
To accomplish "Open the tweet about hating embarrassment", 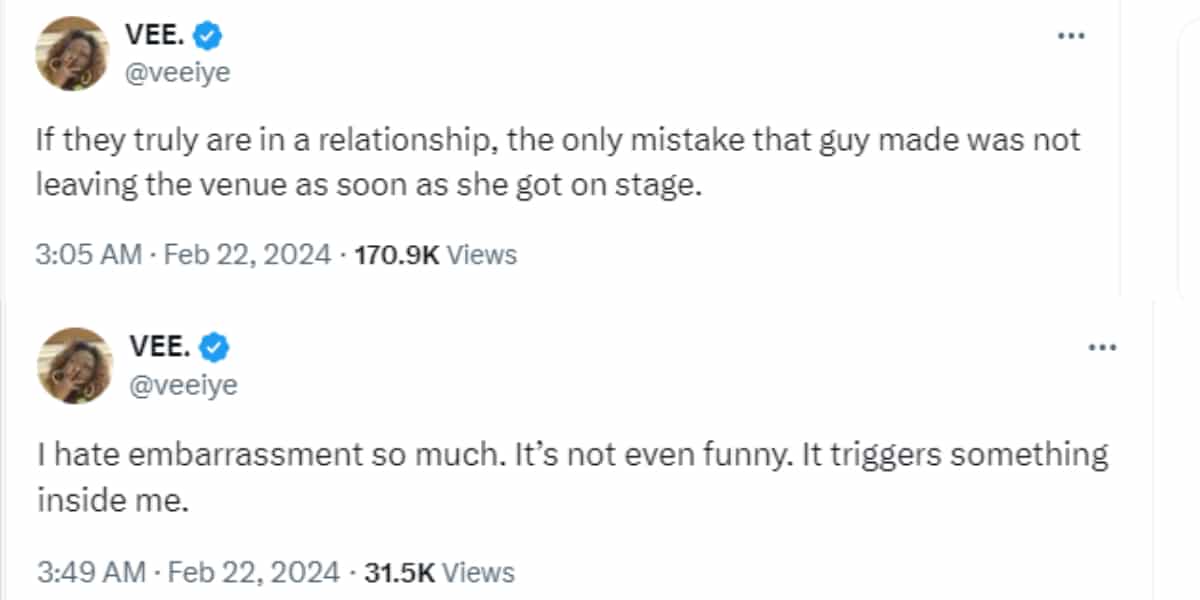I will pyautogui.click(x=572, y=477).
